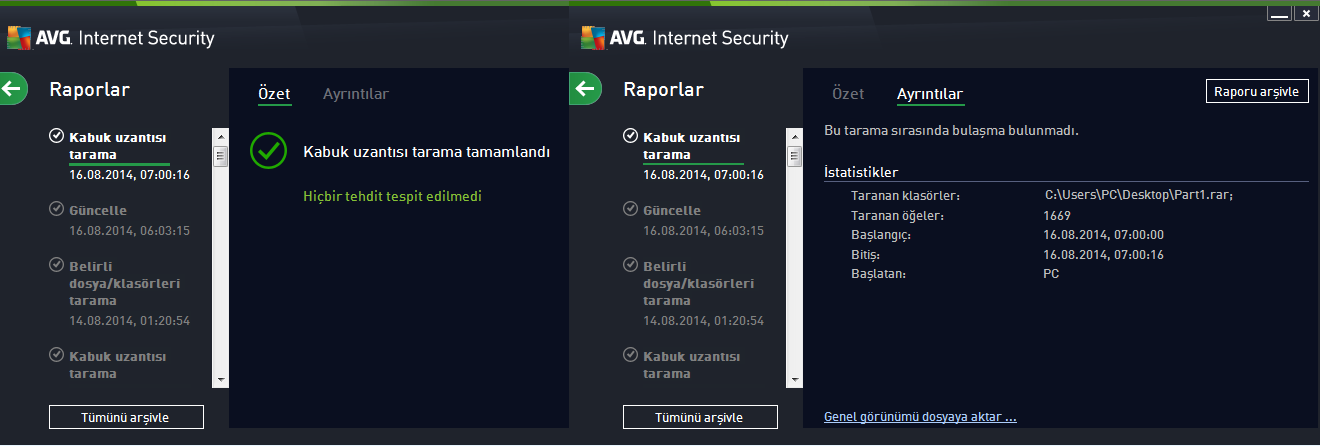Click Raporu arşivle button
Image resolution: width=1320 pixels, height=446 pixels.
coord(1257,91)
